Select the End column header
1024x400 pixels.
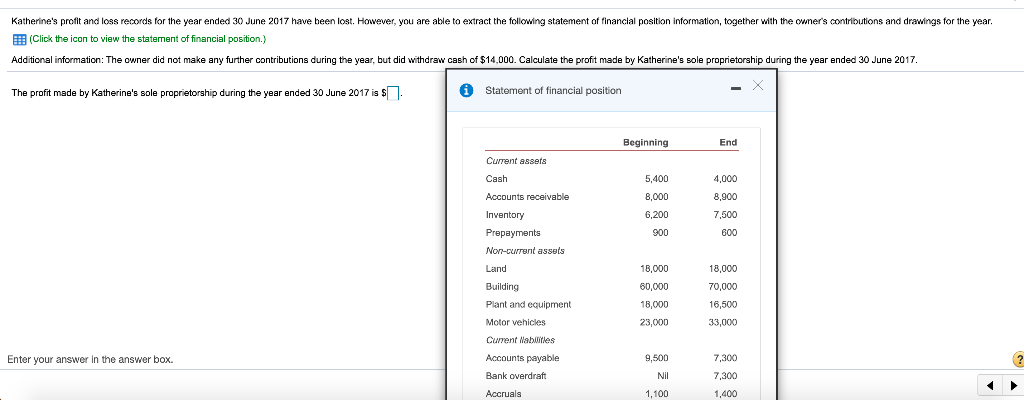pos(728,142)
